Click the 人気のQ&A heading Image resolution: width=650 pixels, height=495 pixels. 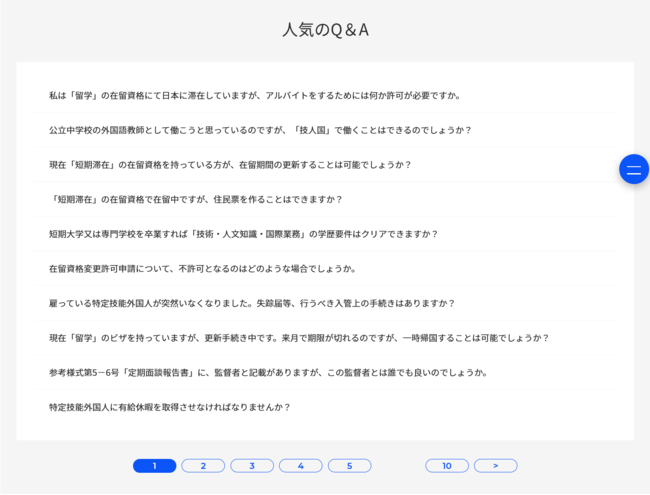[325, 30]
